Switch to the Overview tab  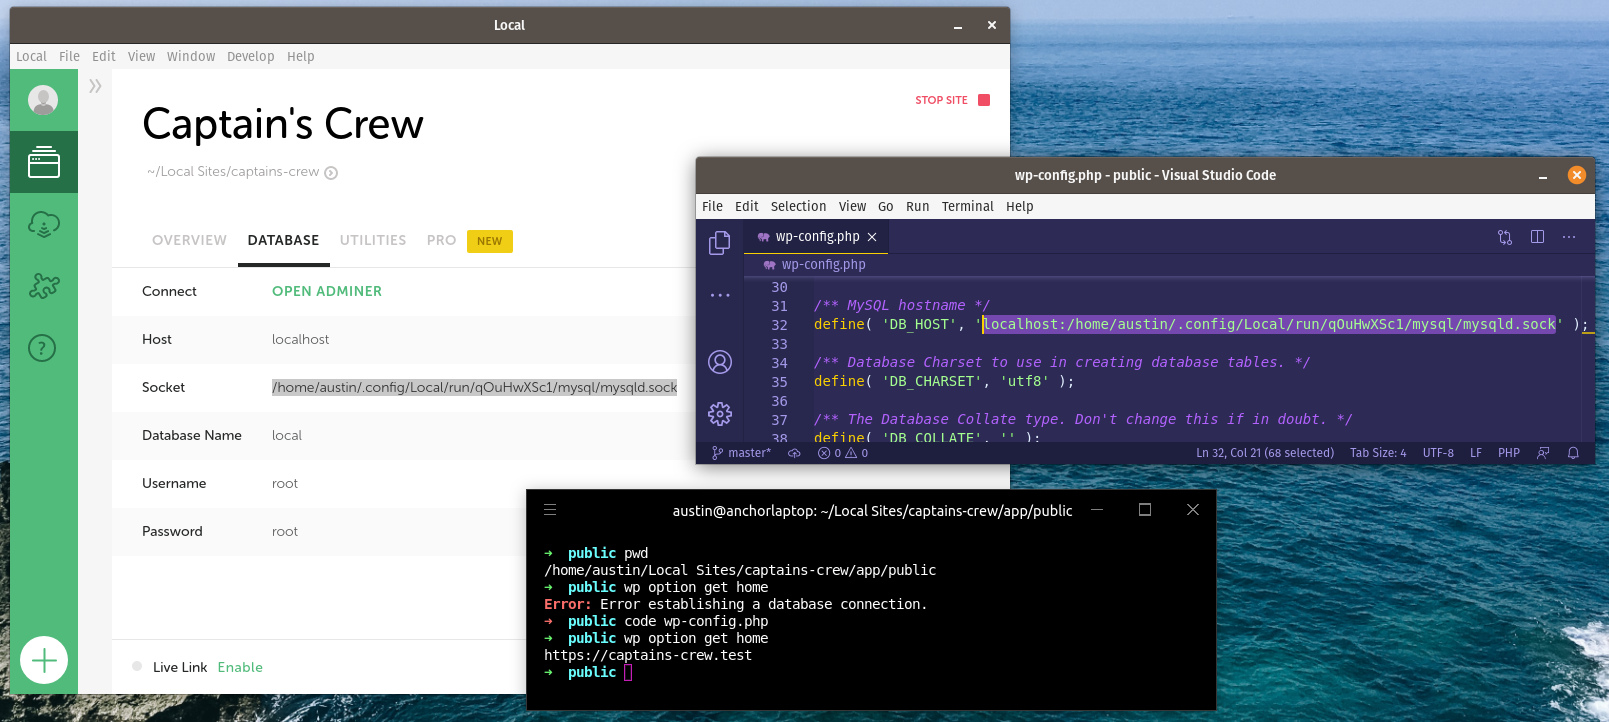[x=189, y=240]
